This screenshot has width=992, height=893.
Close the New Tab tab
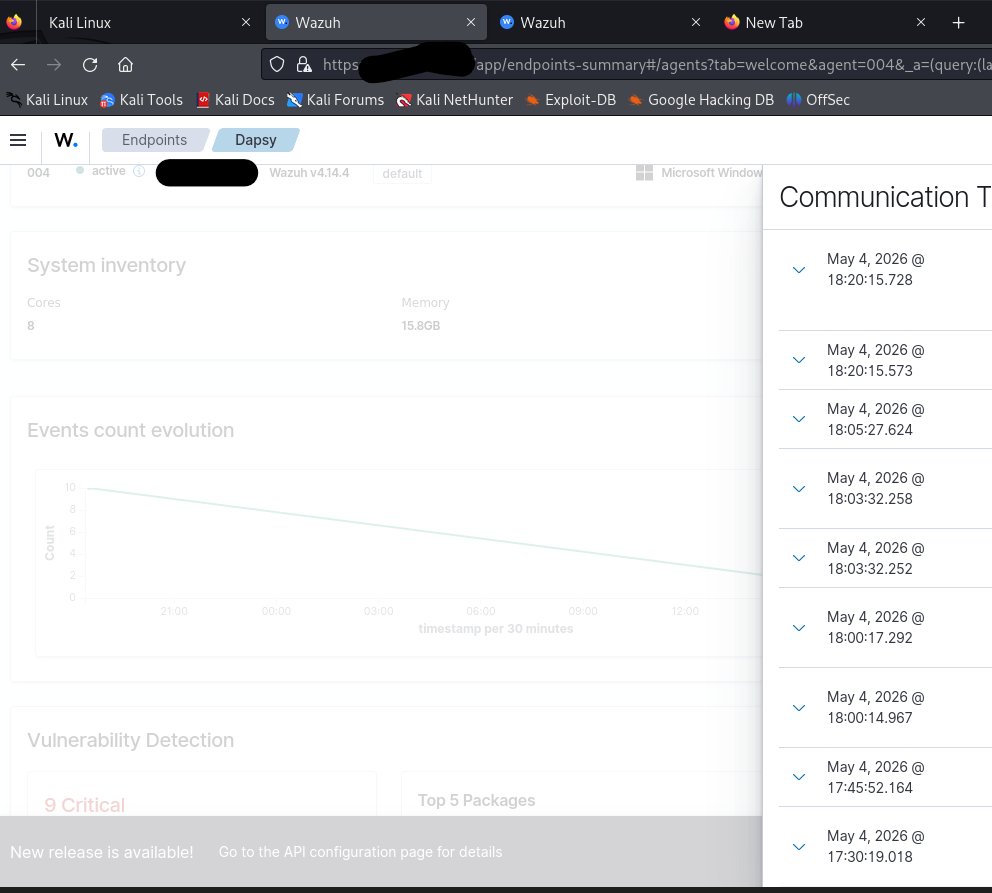coord(921,22)
